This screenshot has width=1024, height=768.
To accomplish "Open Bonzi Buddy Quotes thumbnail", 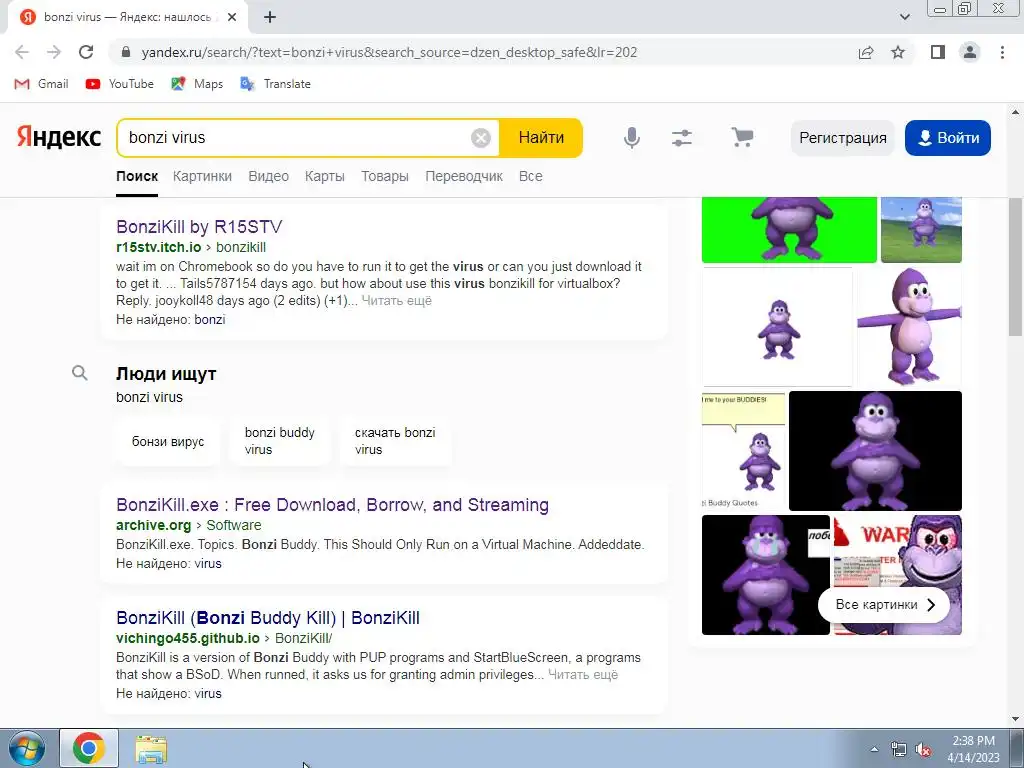I will [x=743, y=451].
